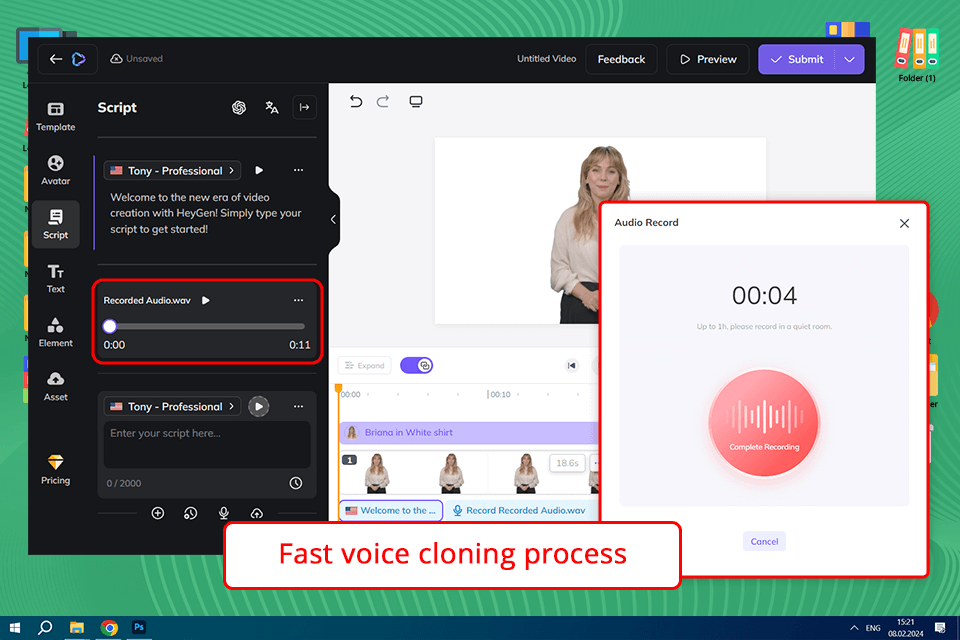Screen dimensions: 960x640
Task: Close the Audio Record dialog
Action: click(904, 224)
